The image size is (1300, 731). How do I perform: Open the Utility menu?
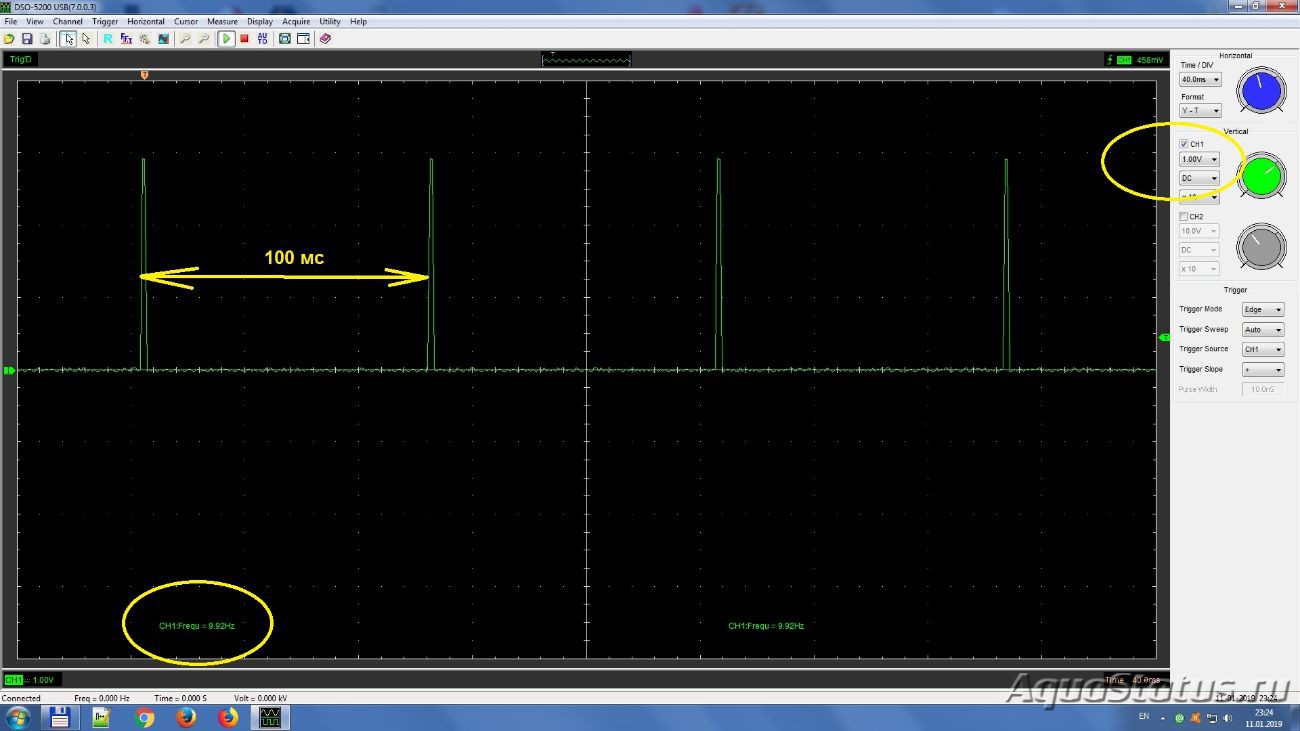click(330, 21)
